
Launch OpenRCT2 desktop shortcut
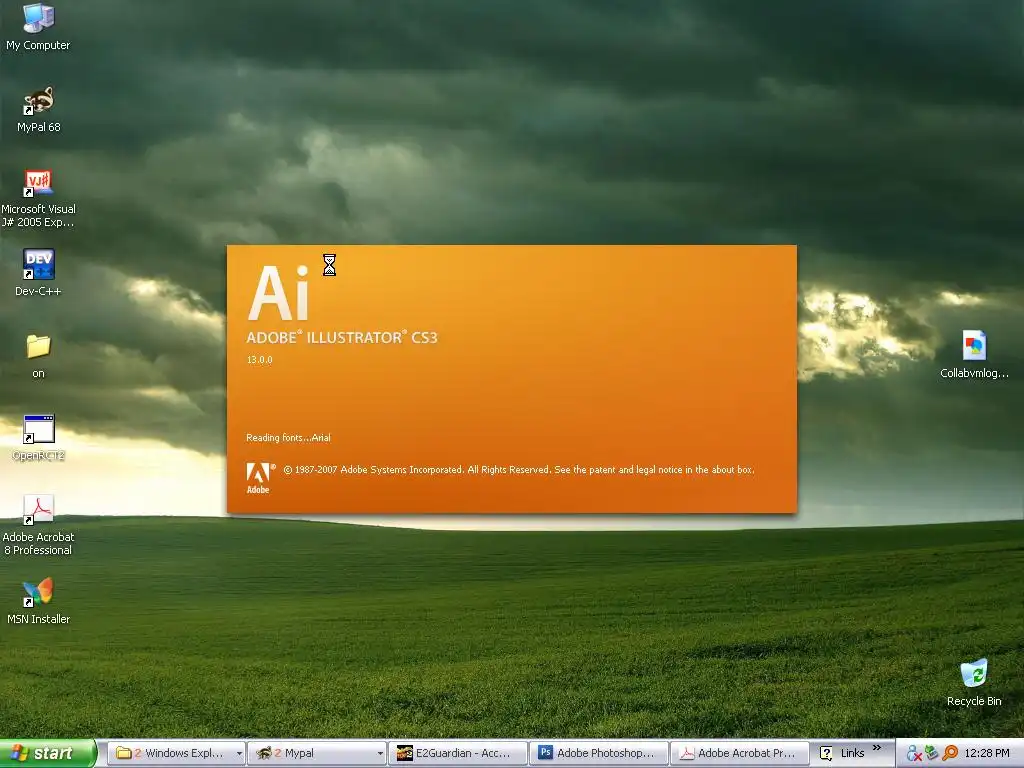click(38, 438)
